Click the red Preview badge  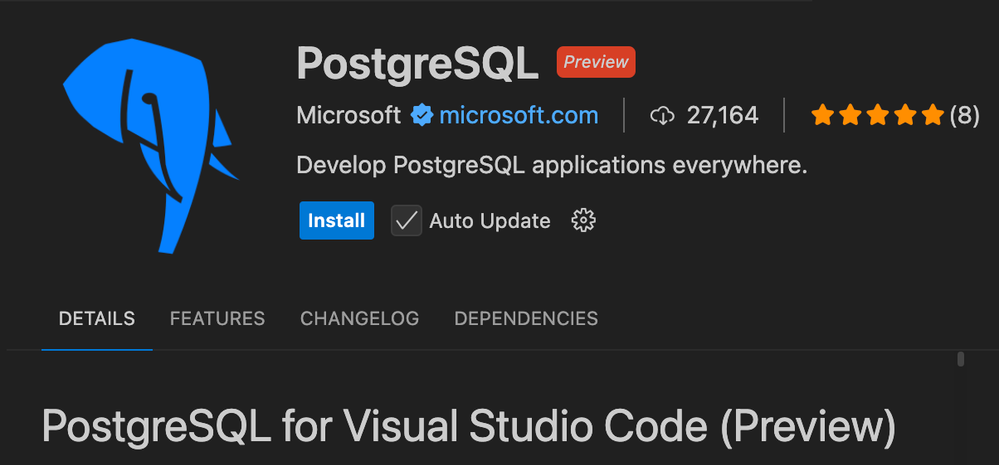596,62
